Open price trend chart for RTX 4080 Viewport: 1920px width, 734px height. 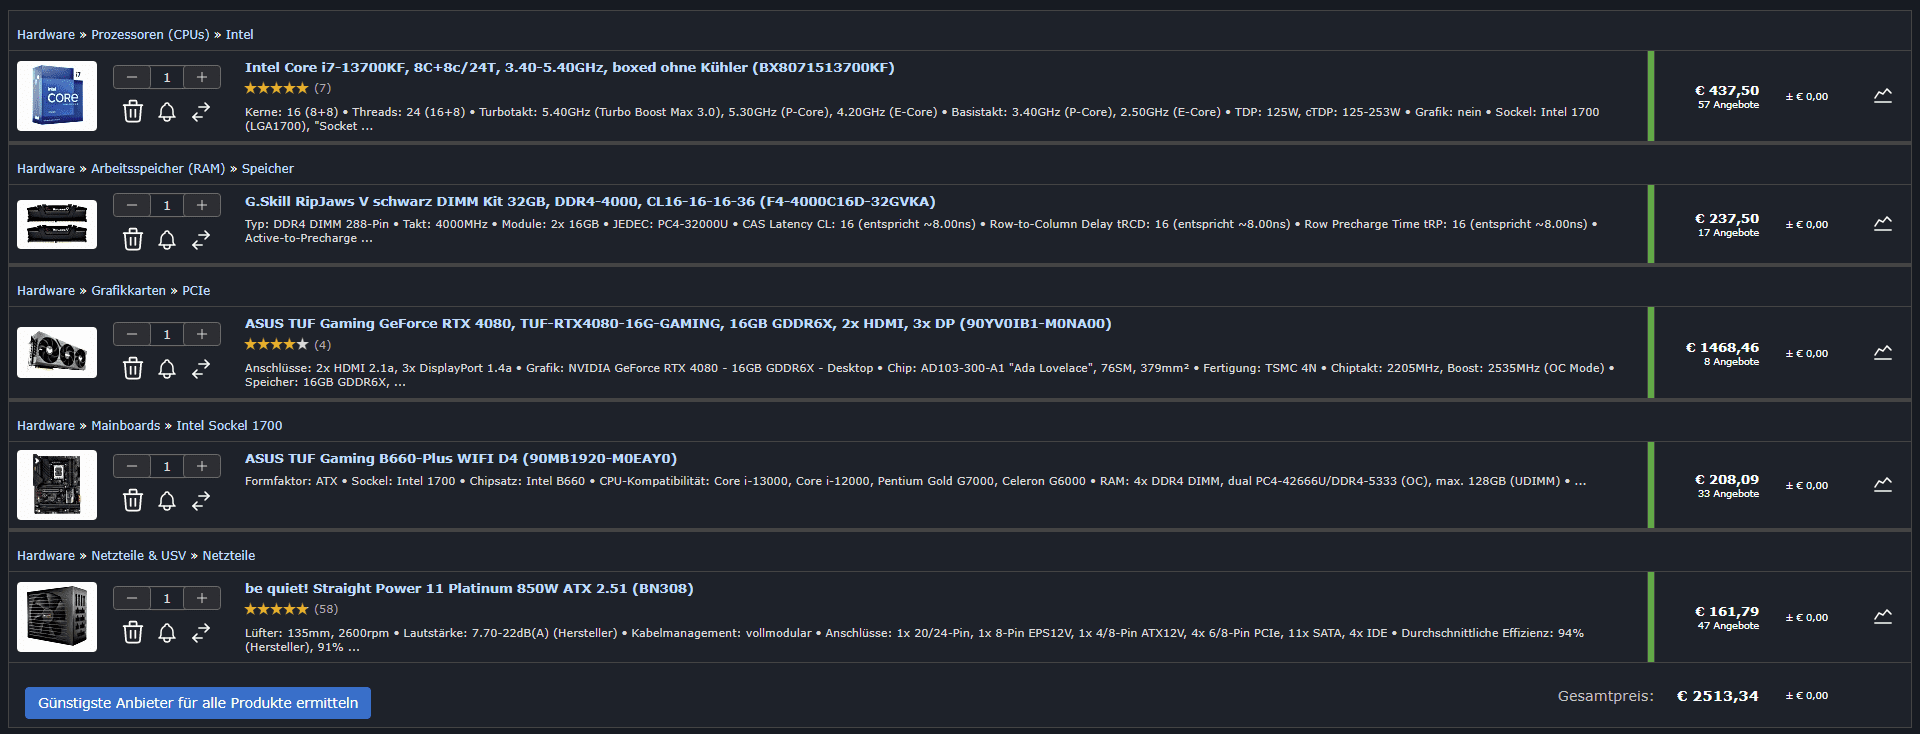click(x=1882, y=353)
